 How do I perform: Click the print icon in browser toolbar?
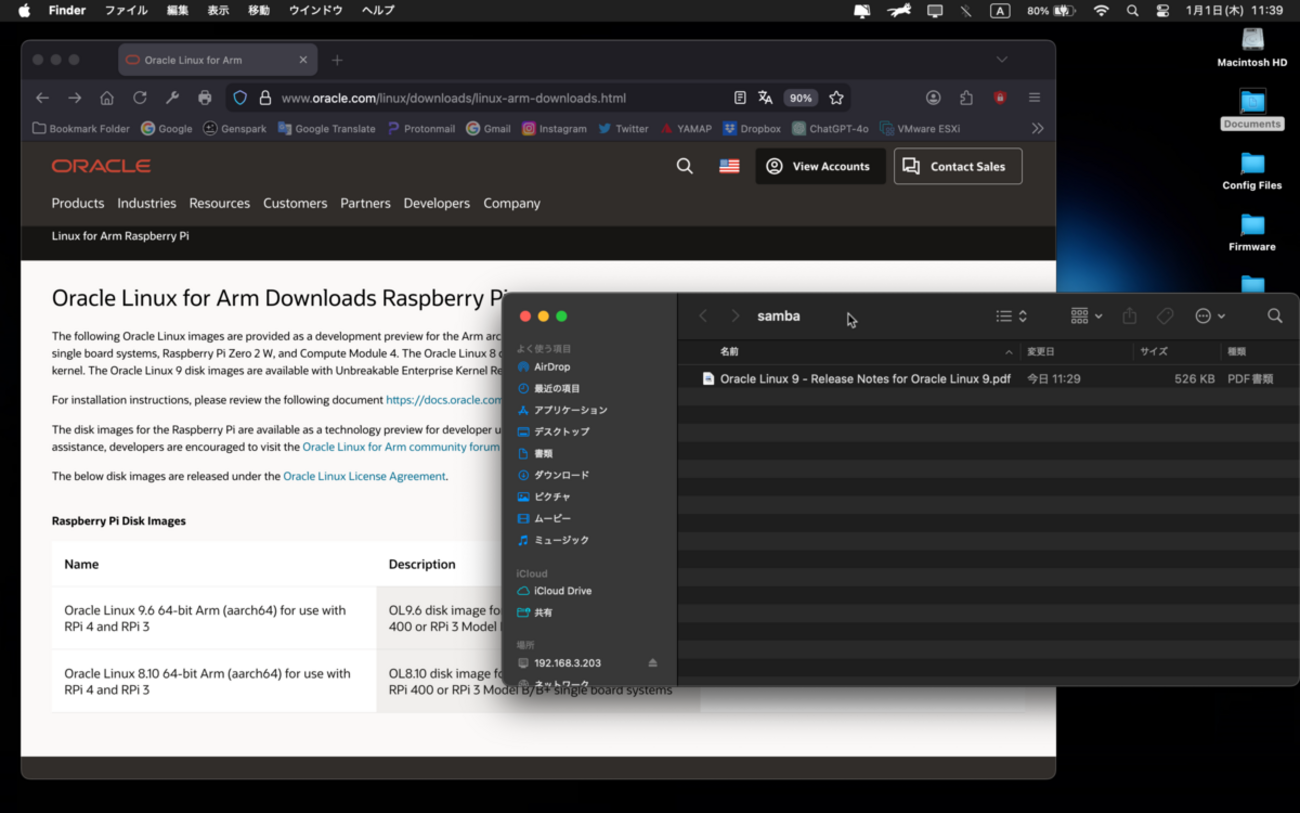coord(205,98)
